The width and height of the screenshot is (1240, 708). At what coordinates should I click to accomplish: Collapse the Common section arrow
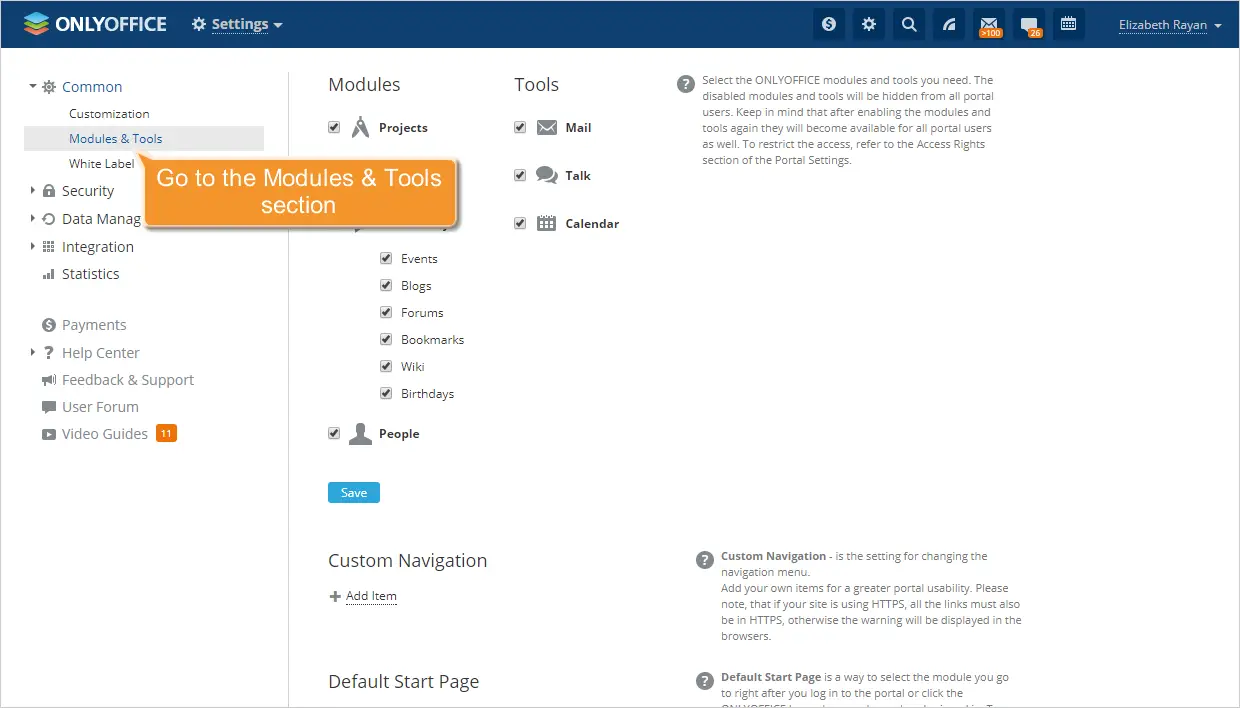click(33, 86)
